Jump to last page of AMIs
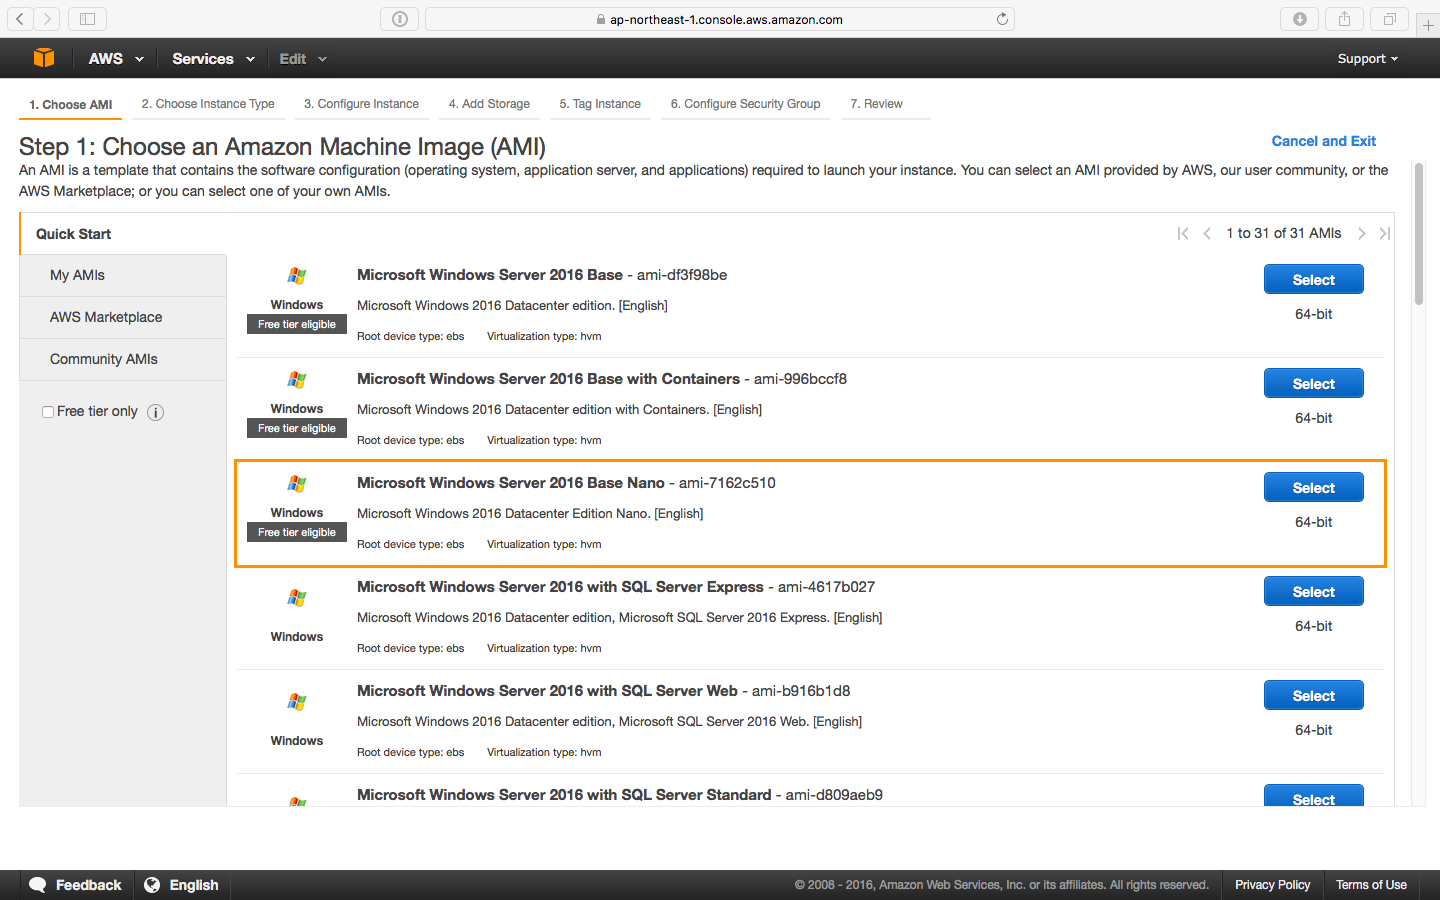 [x=1385, y=233]
